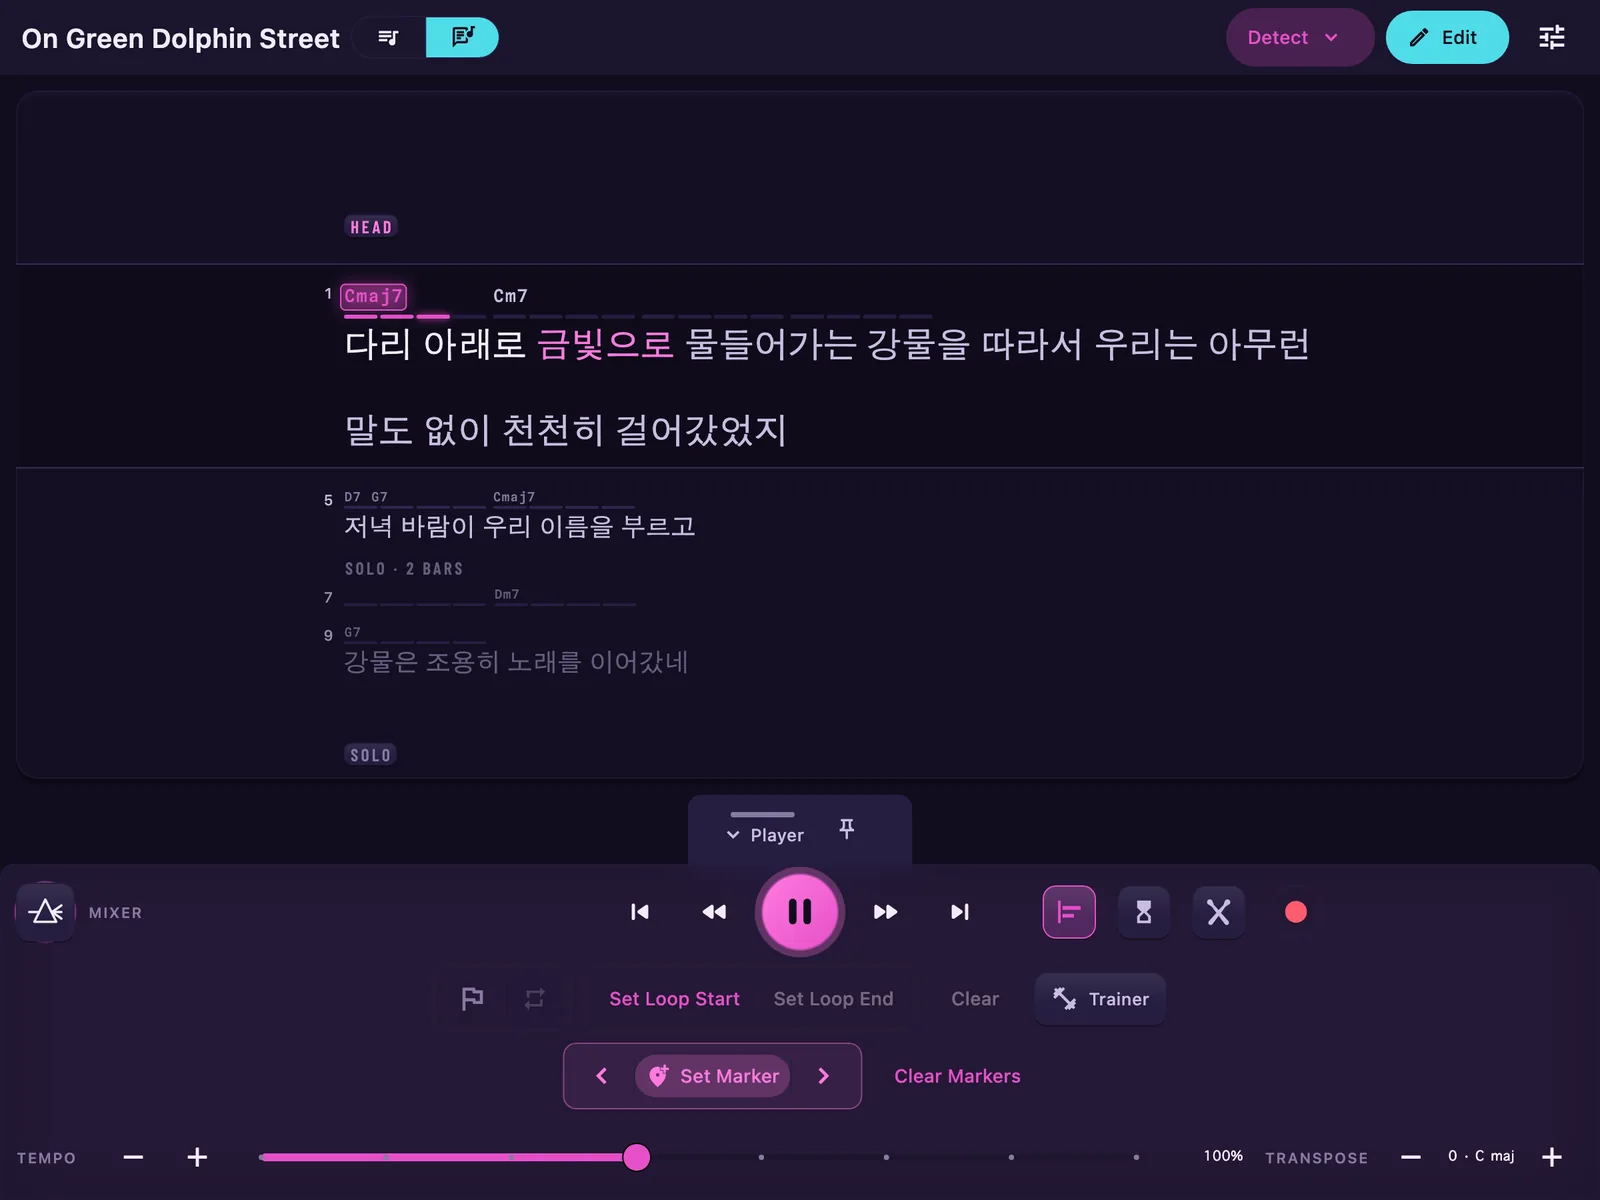Transpose up with plus
The height and width of the screenshot is (1200, 1600).
point(1552,1157)
